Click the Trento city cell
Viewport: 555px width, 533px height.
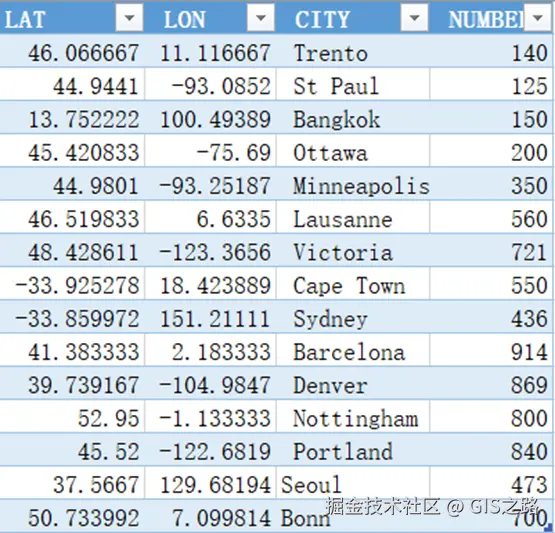tap(353, 51)
